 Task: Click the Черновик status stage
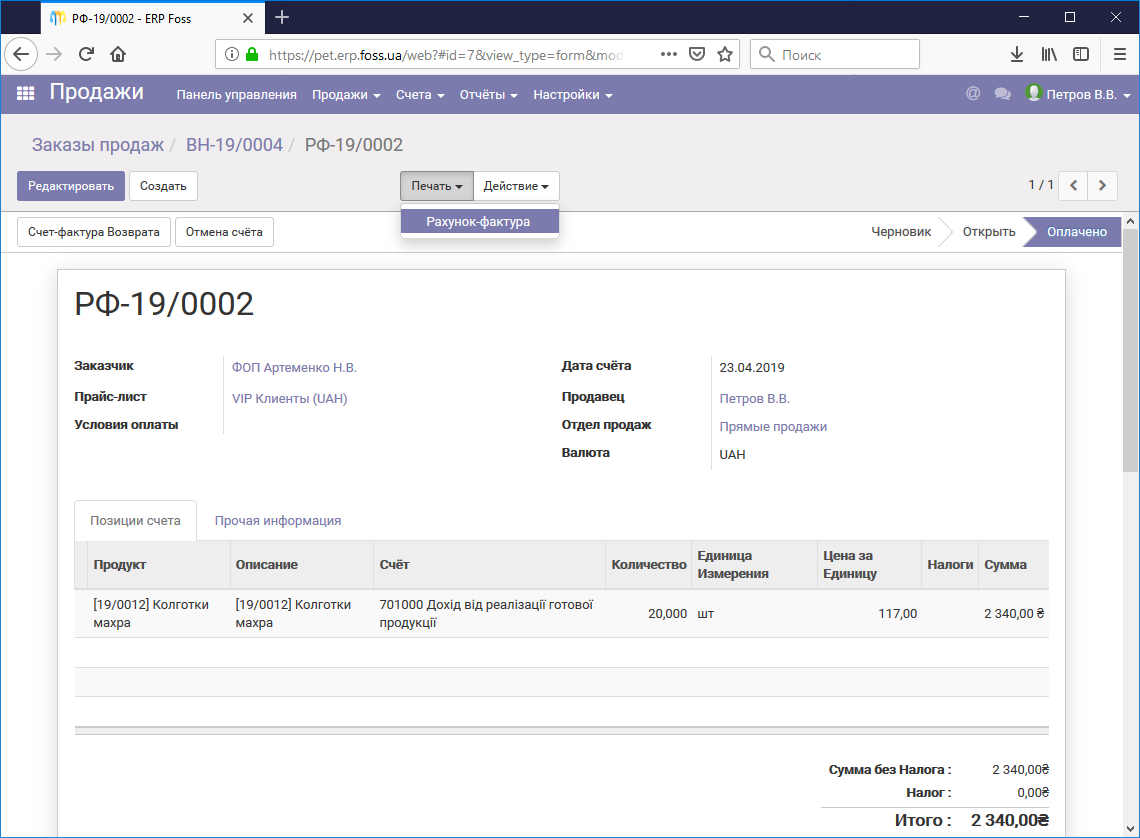pyautogui.click(x=901, y=232)
